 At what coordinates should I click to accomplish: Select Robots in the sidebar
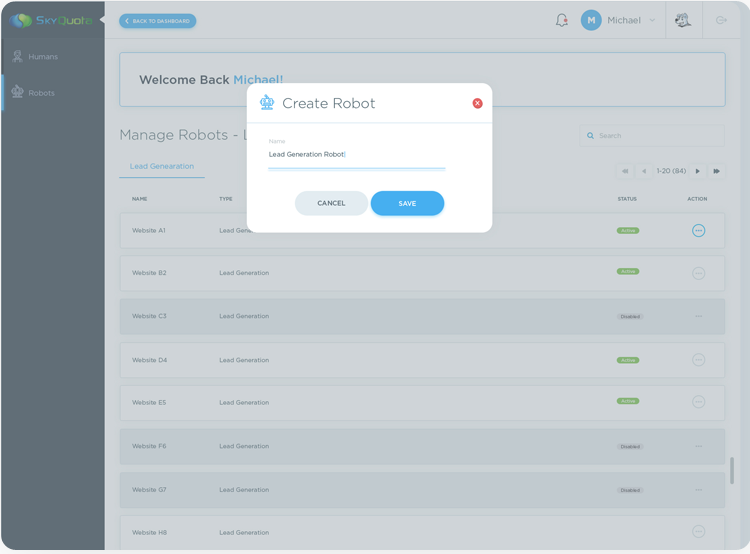click(42, 93)
